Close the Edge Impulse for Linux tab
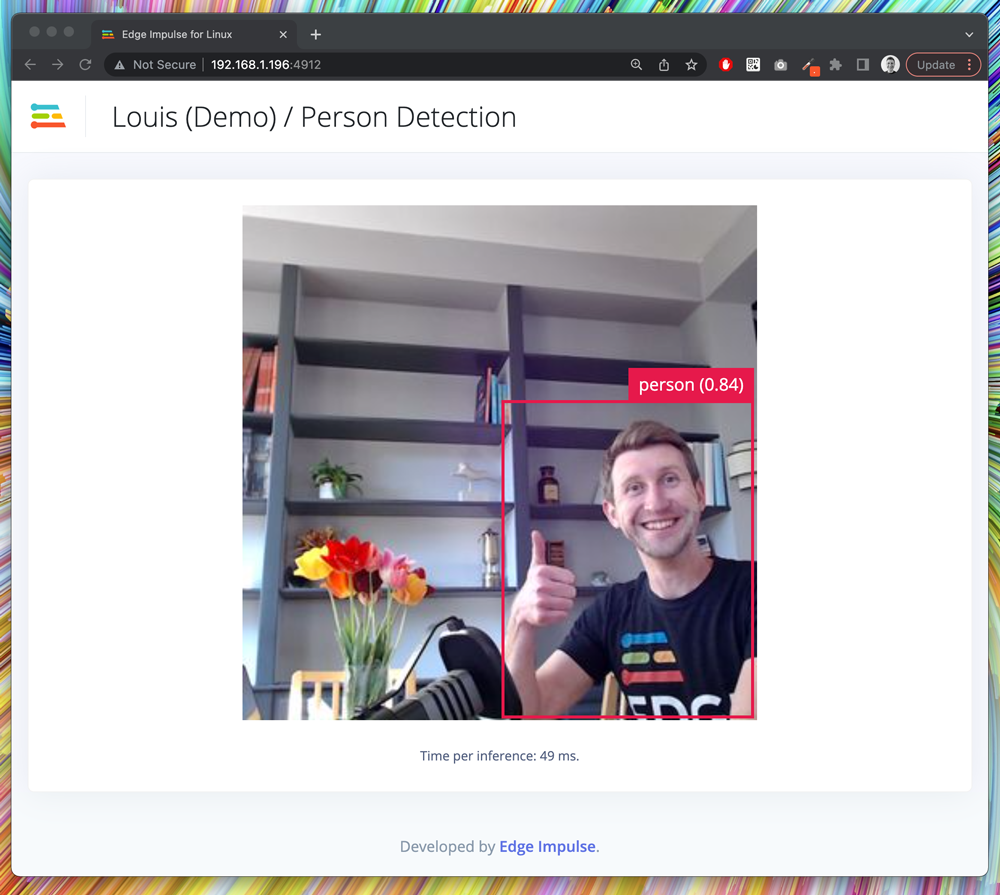The image size is (1000, 895). [x=283, y=34]
